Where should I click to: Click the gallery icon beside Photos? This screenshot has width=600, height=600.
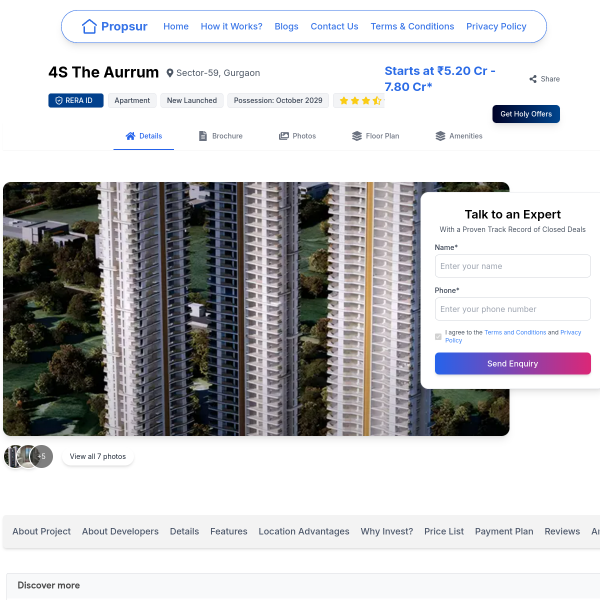284,136
